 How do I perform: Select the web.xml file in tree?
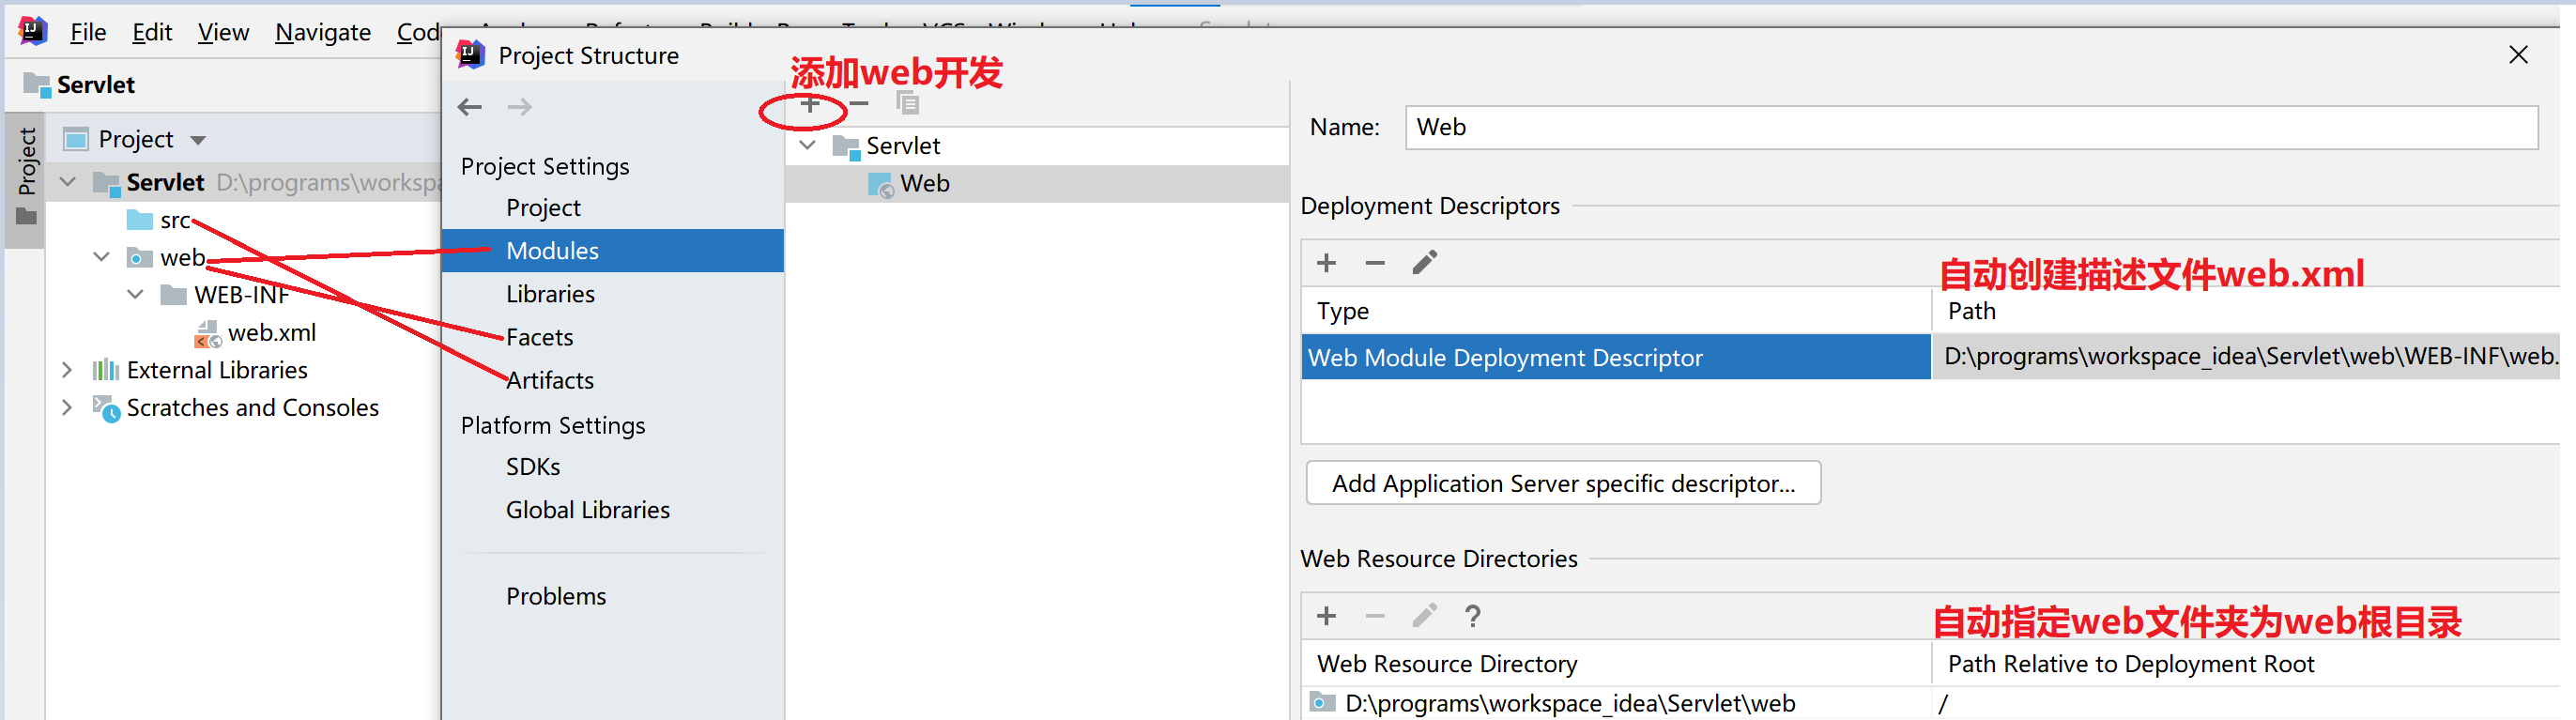click(271, 333)
